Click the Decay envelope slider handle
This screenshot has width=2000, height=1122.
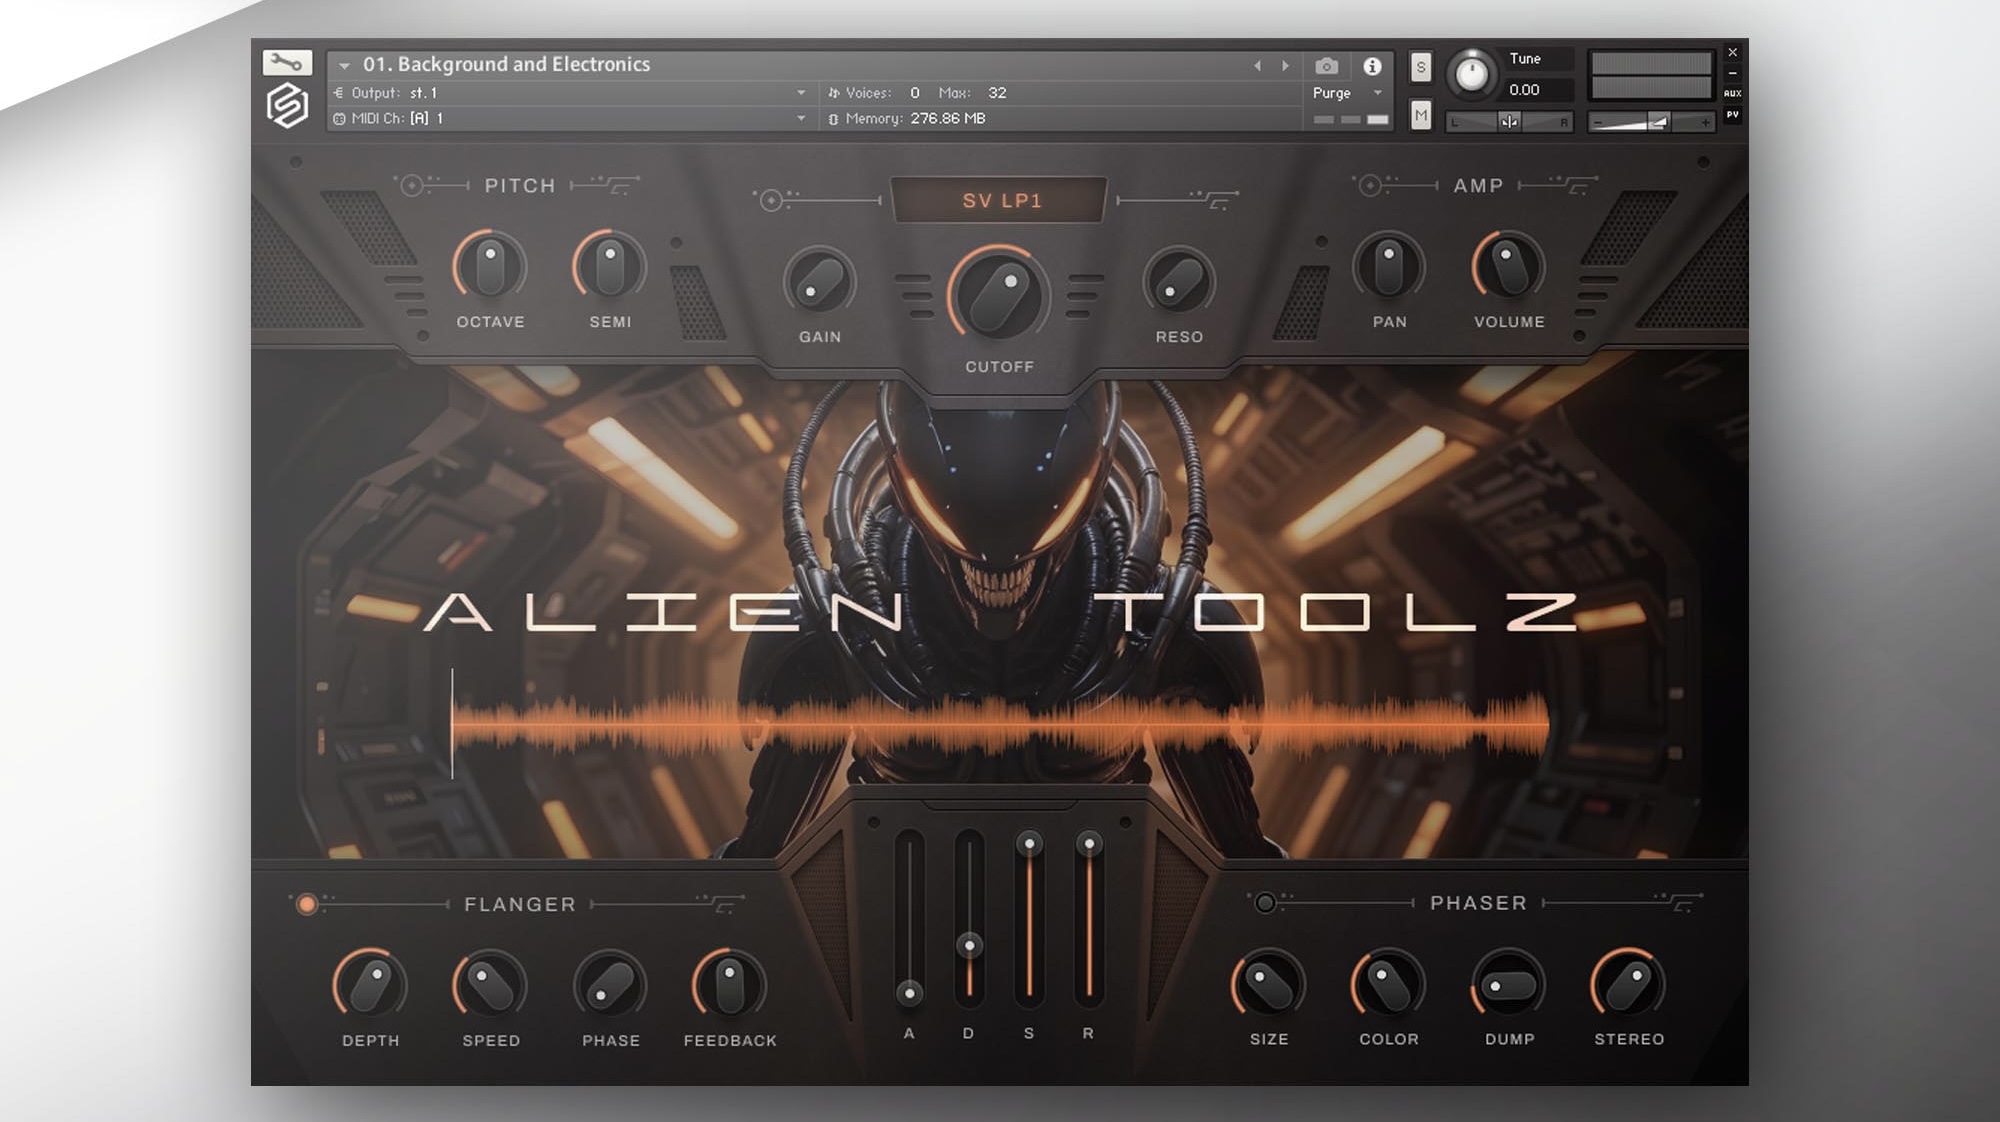969,945
